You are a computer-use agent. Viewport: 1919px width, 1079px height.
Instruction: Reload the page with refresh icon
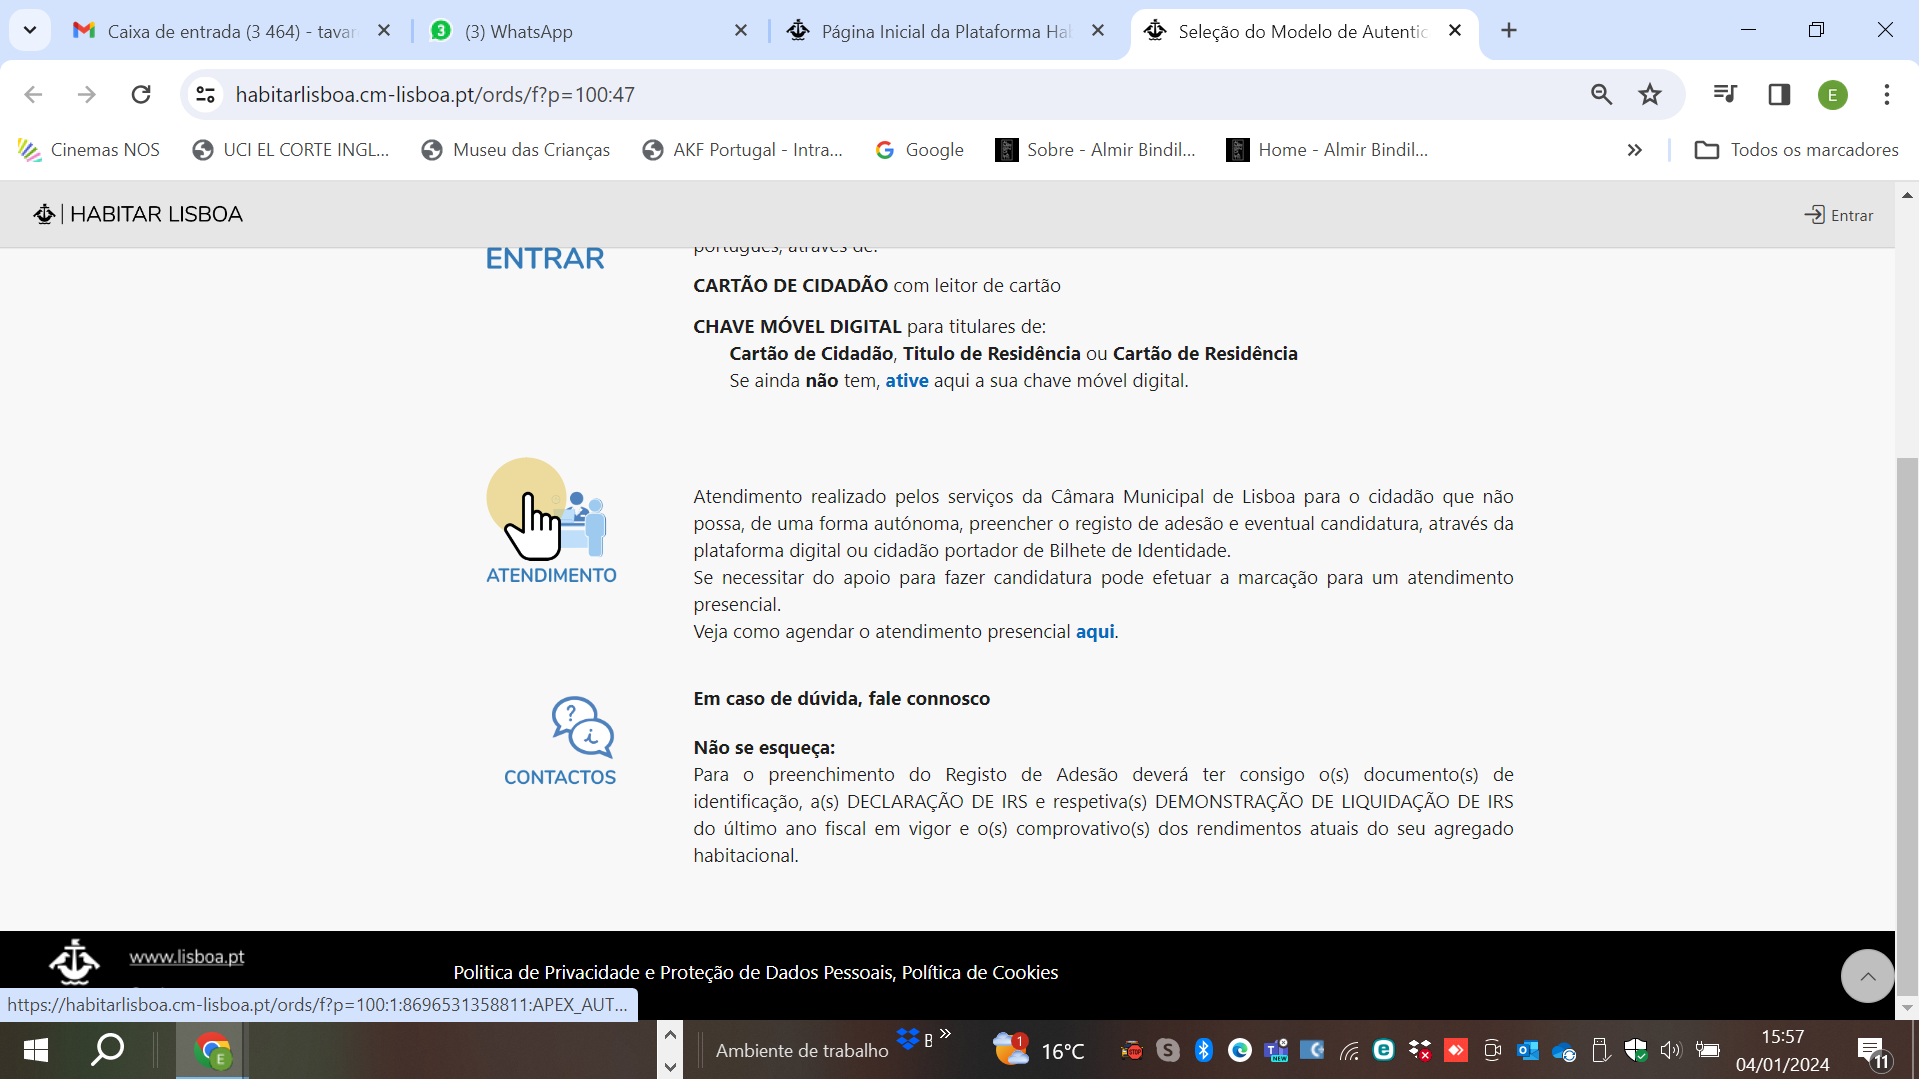tap(141, 95)
